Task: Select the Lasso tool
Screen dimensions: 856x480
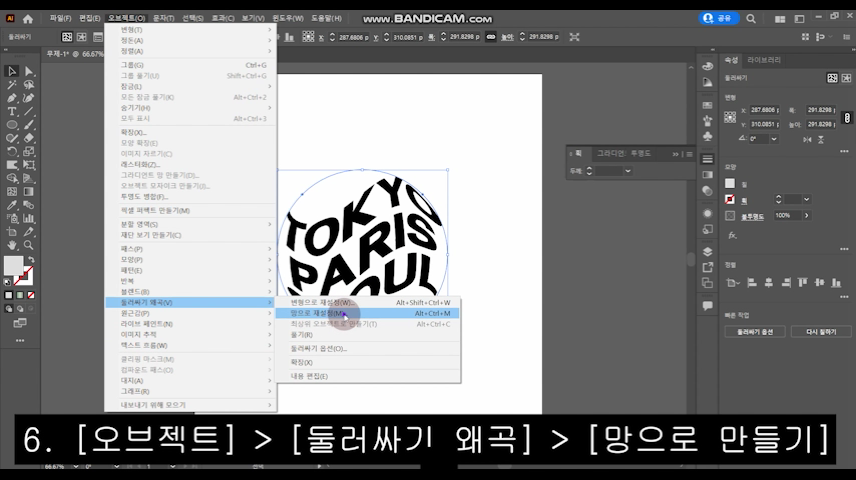Action: click(x=29, y=85)
